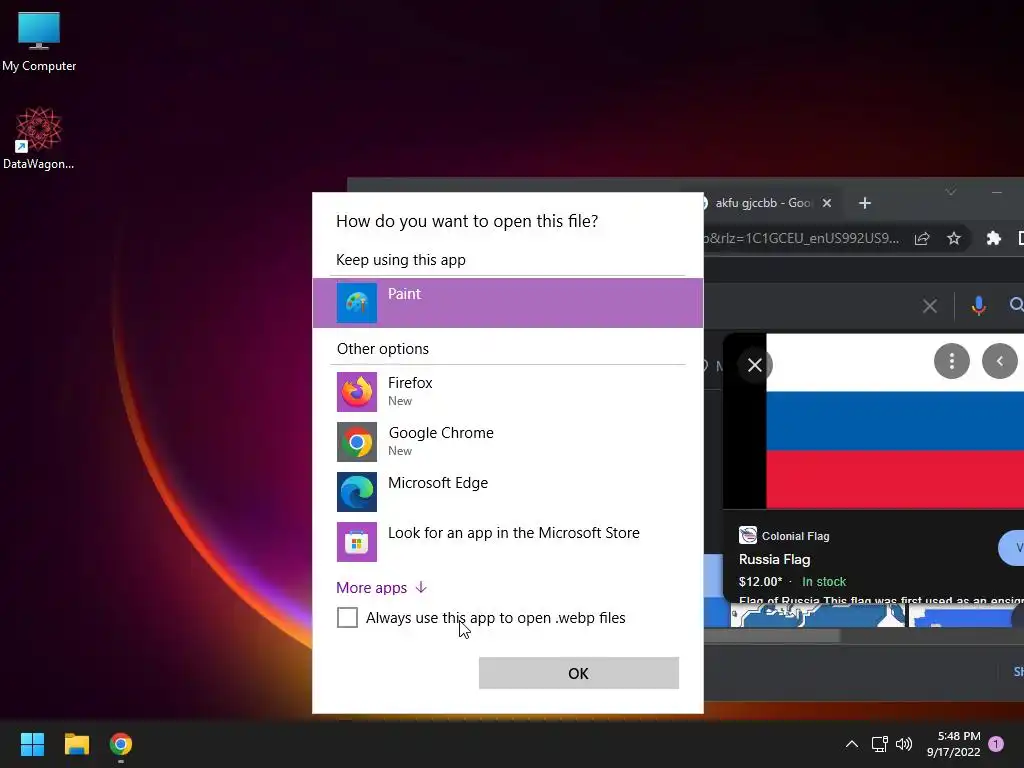The height and width of the screenshot is (768, 1024).
Task: Confirm with the OK button
Action: pyautogui.click(x=579, y=673)
